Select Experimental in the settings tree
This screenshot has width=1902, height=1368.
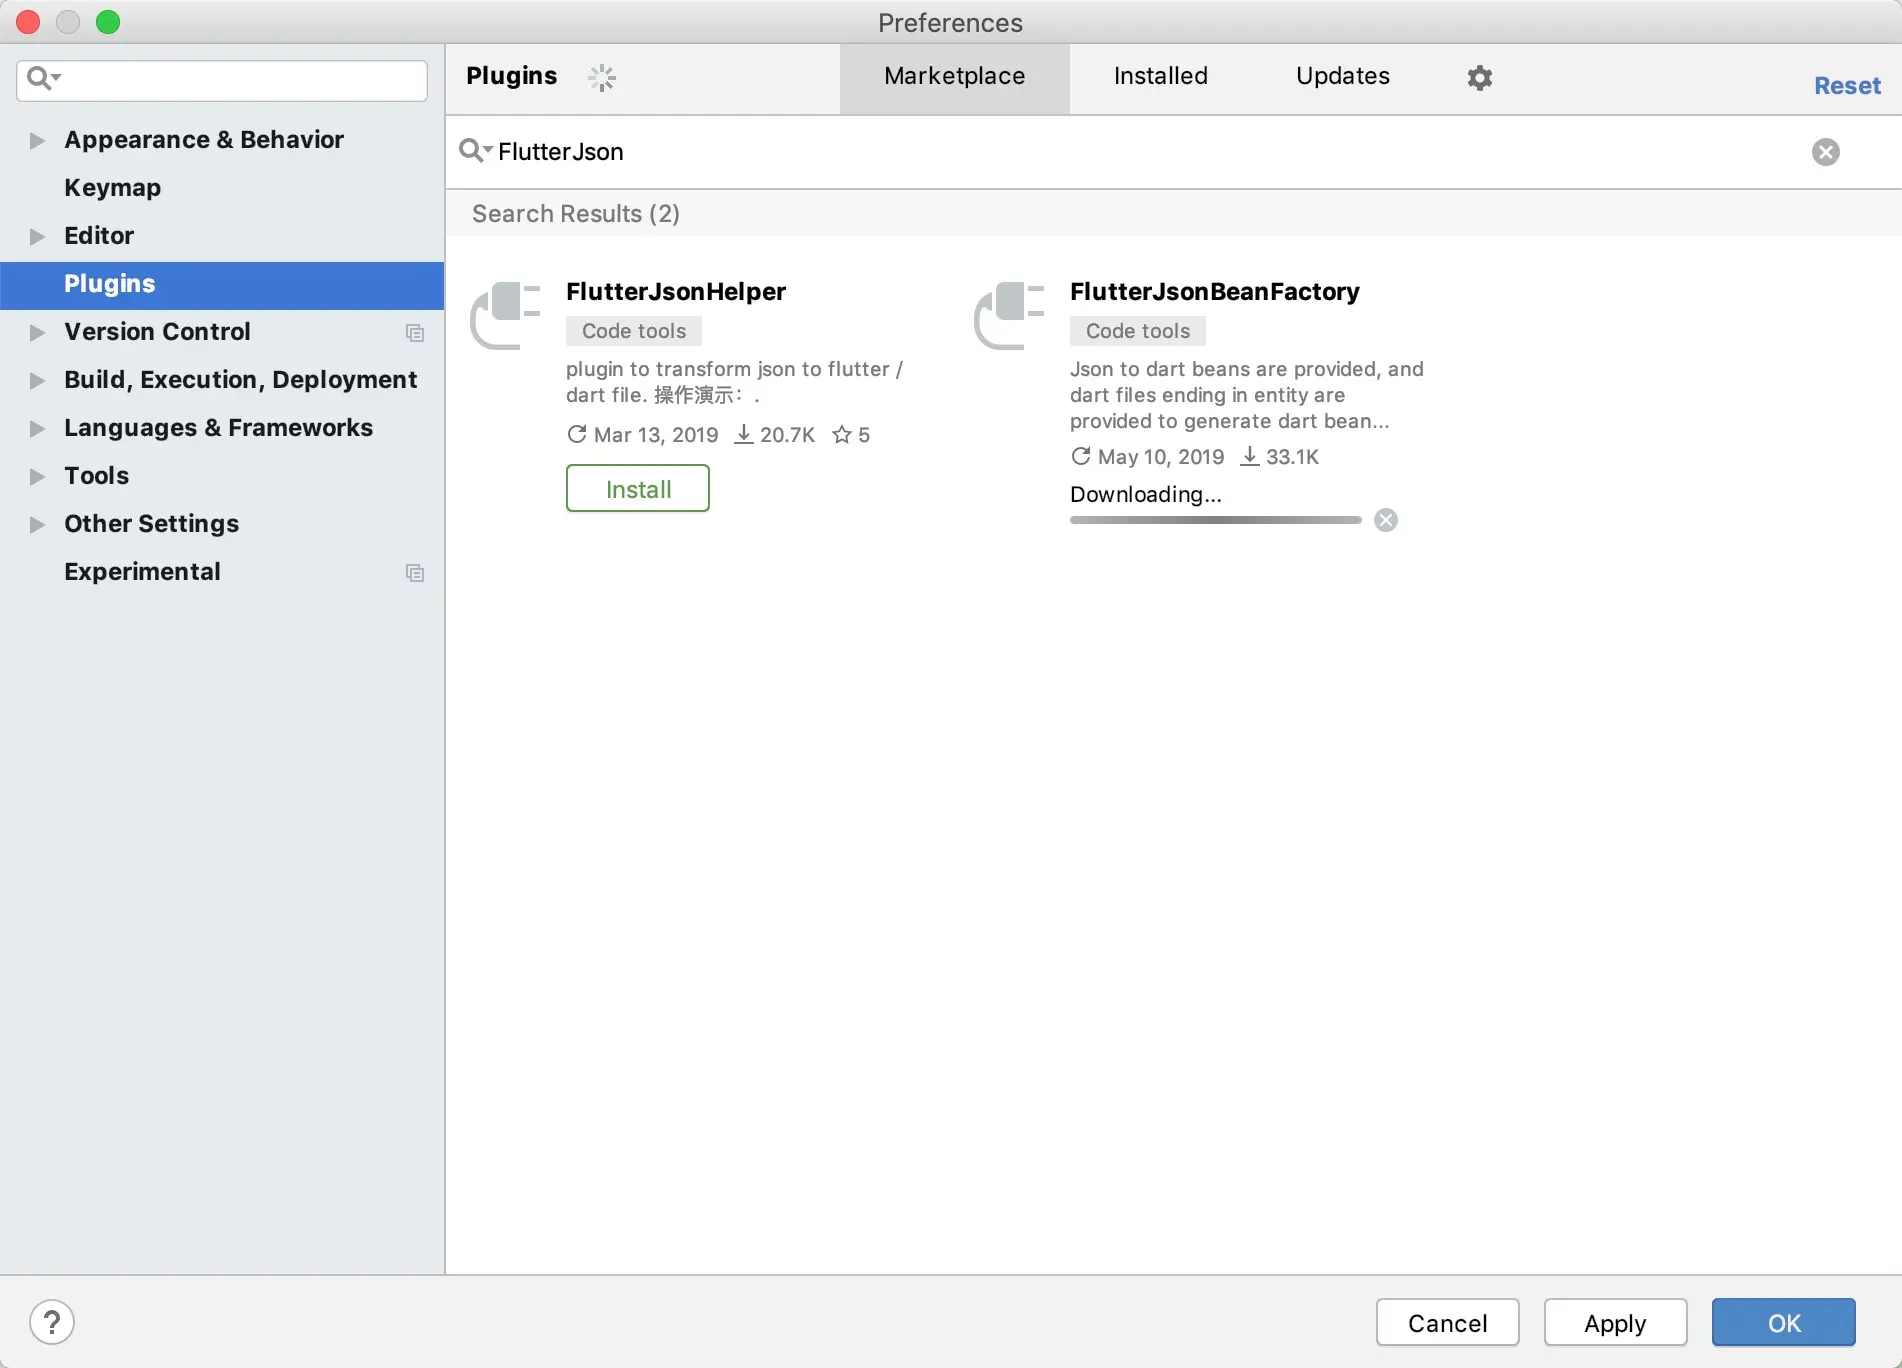[x=222, y=572]
